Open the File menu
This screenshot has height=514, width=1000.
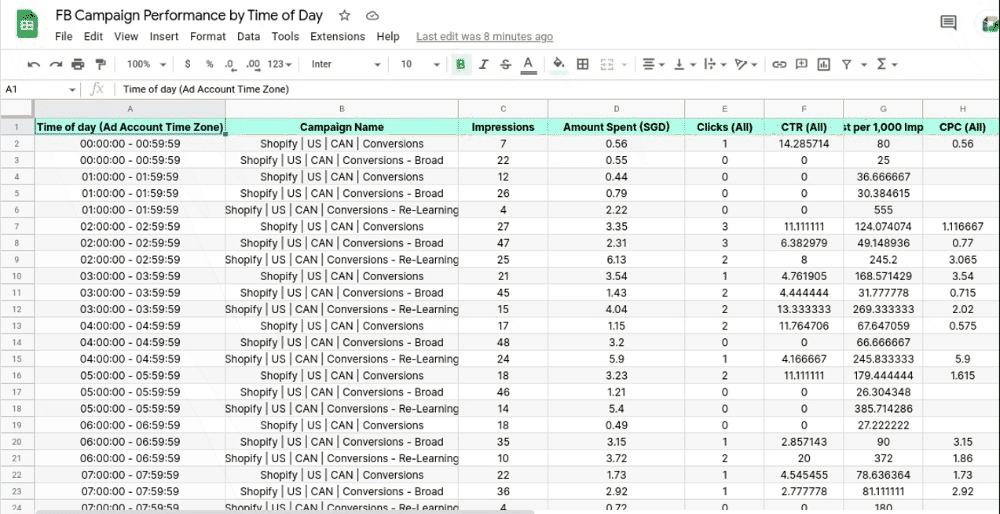64,36
